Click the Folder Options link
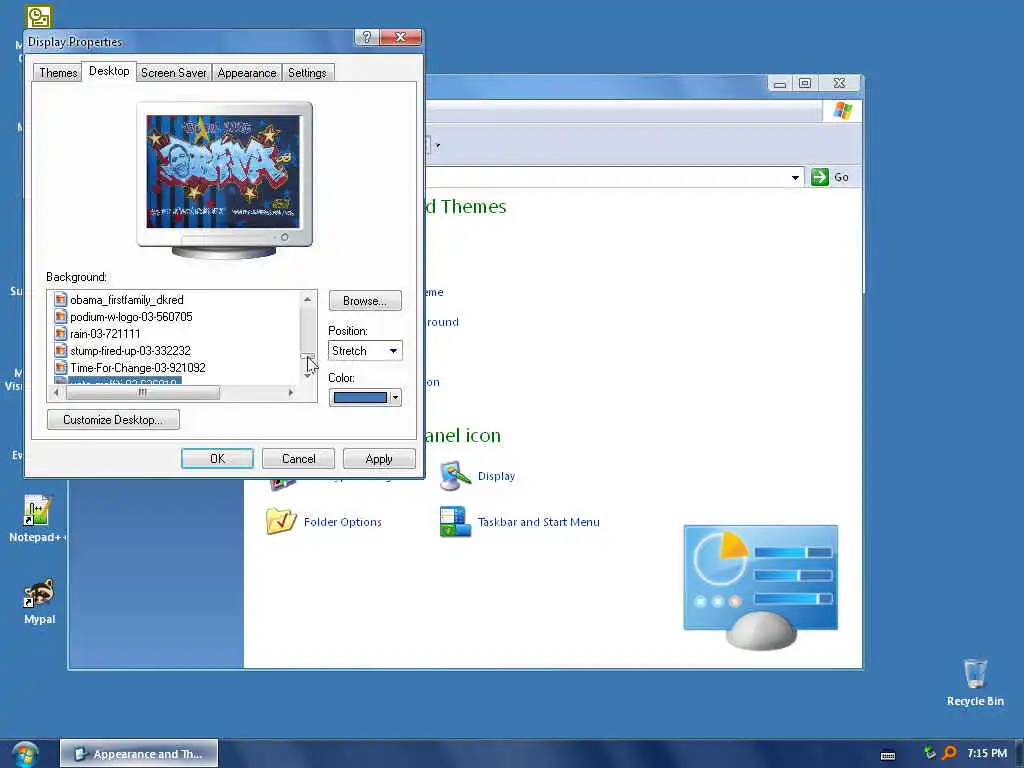Viewport: 1024px width, 768px height. (342, 522)
